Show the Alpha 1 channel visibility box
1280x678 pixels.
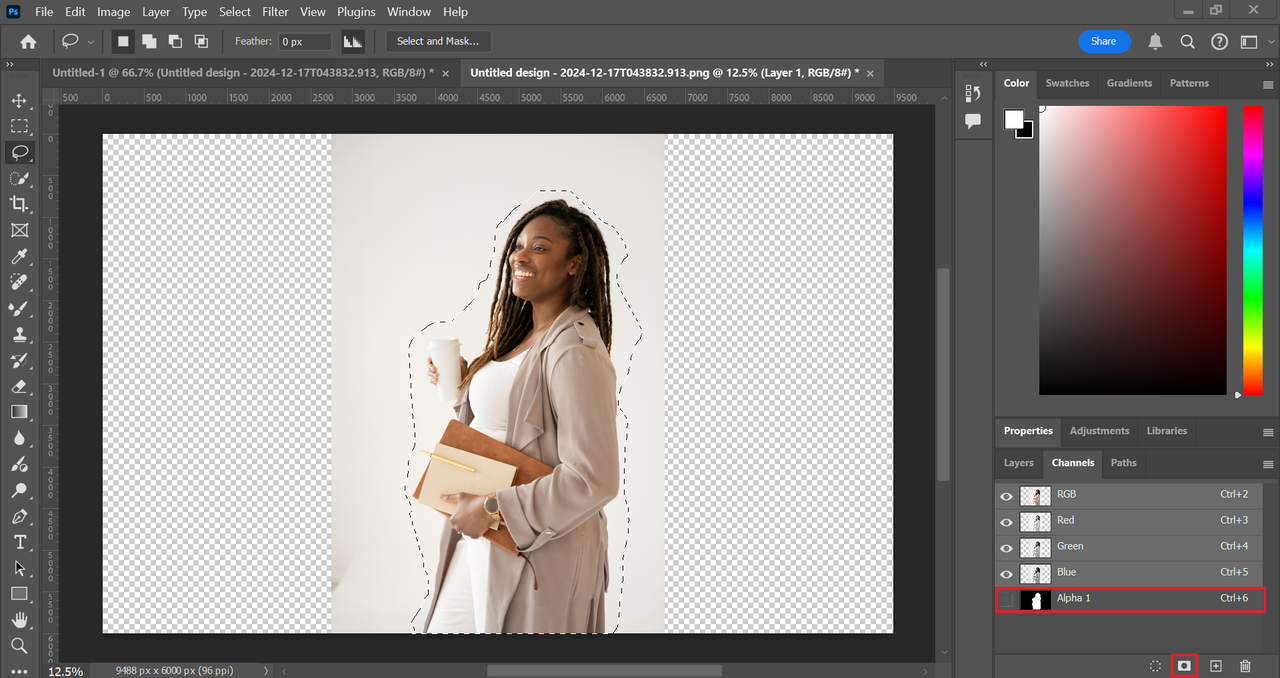[1006, 600]
